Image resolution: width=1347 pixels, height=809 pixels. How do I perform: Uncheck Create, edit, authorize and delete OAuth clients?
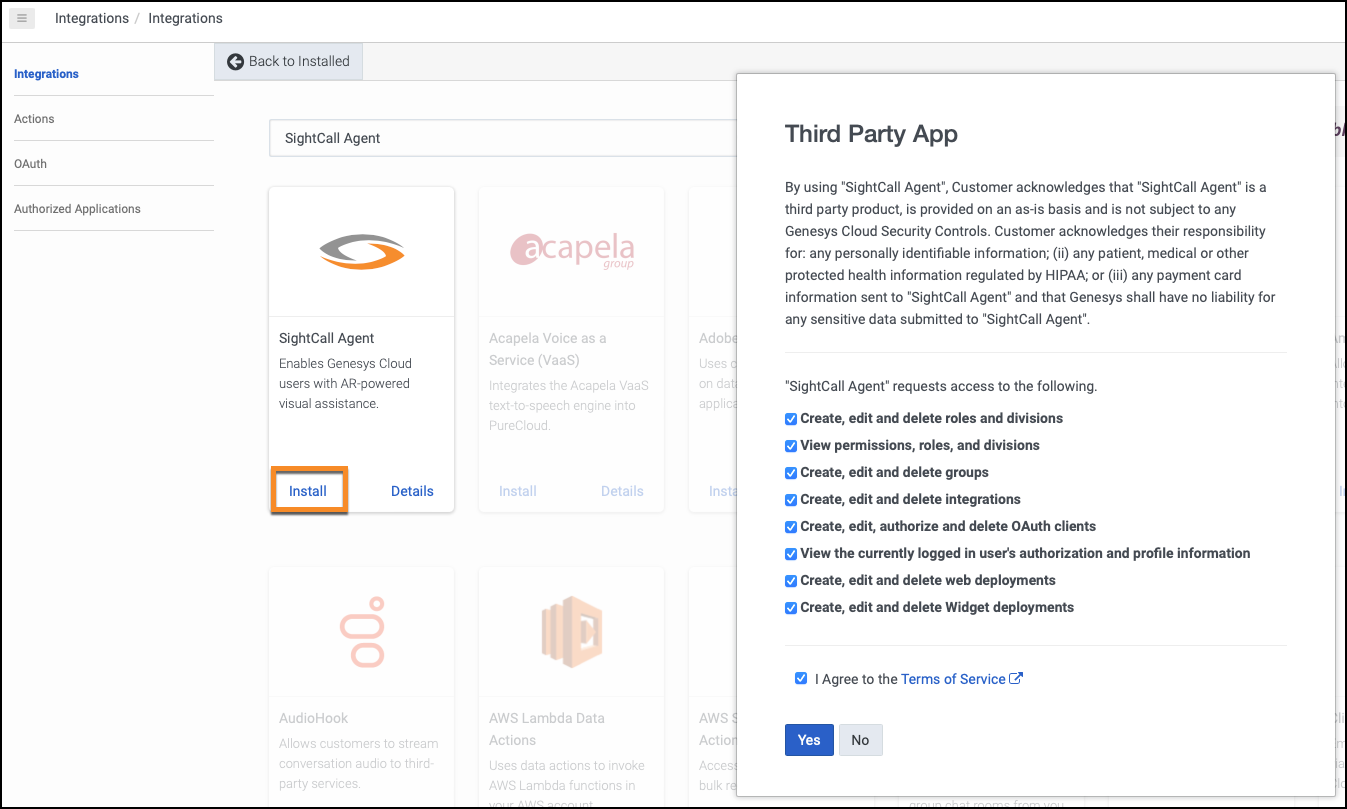click(x=791, y=527)
